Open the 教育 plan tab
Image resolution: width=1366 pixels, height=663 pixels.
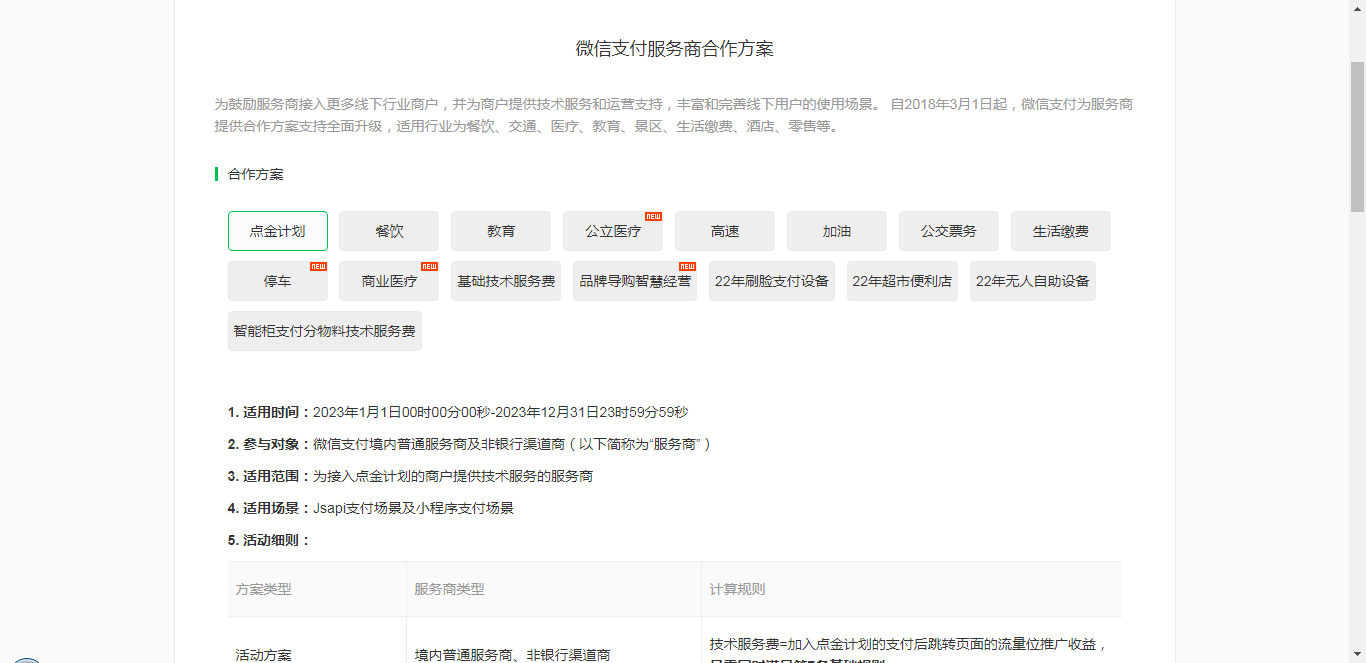pos(501,231)
